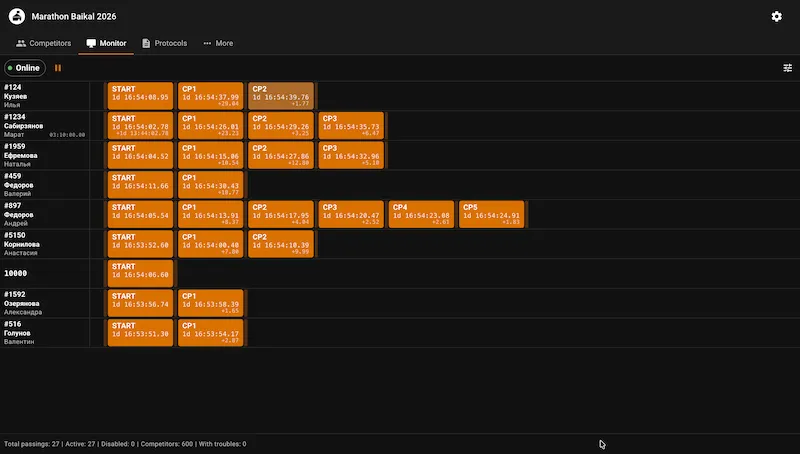Select competitor #516 Голунов row label
Screen dimensions: 800x454
(45, 333)
